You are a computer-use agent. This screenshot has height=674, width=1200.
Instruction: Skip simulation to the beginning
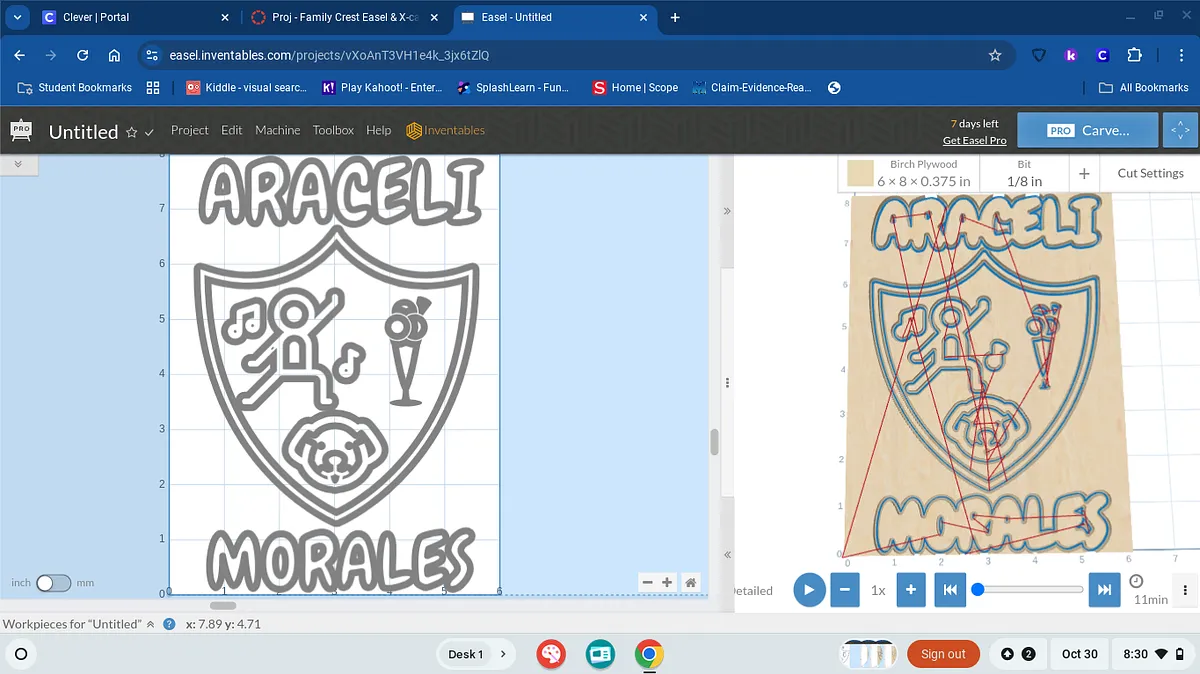pos(950,590)
